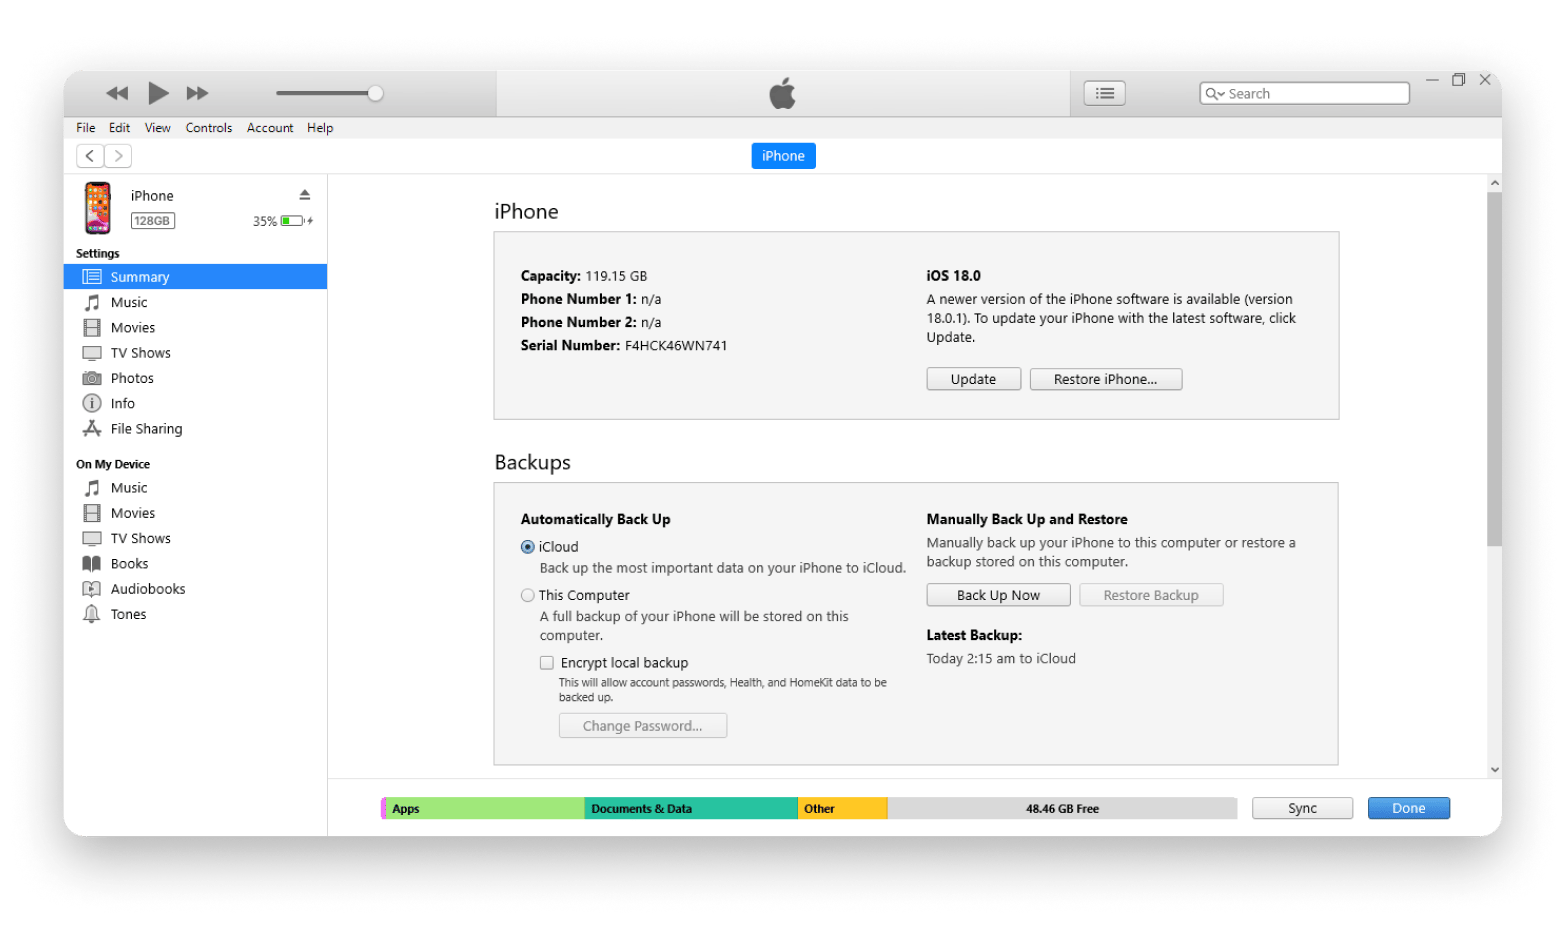Click the scrollbar down arrow
This screenshot has height=930, width=1560.
coord(1494,770)
